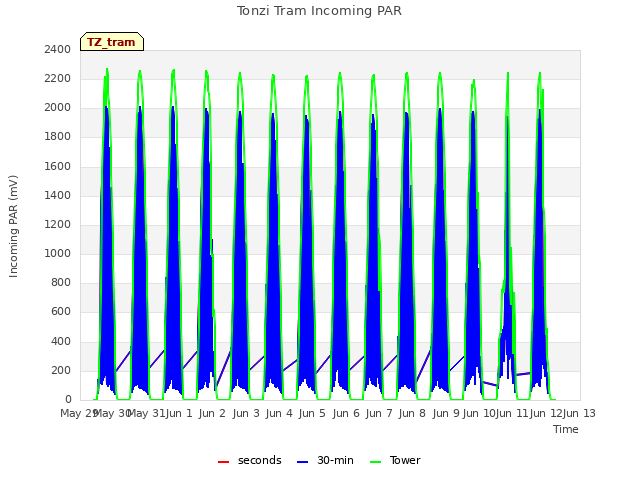Click the 1600 y-axis tick value

[x=58, y=166]
